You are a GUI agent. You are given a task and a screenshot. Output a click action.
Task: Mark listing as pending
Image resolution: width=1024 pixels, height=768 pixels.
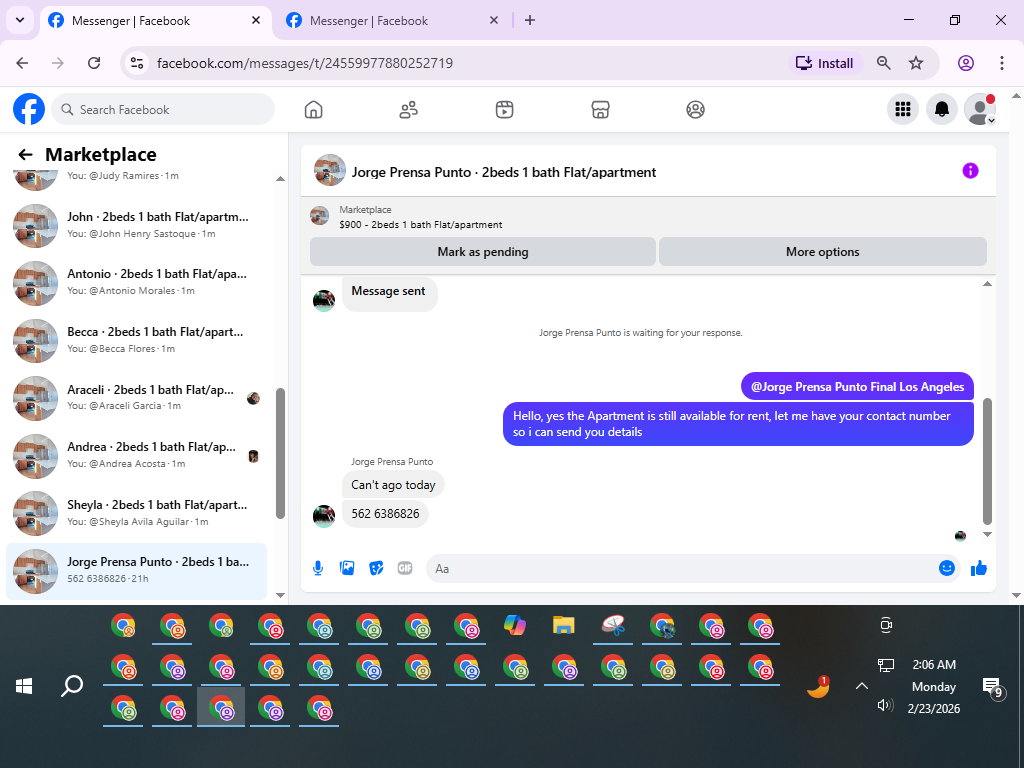[x=483, y=252]
